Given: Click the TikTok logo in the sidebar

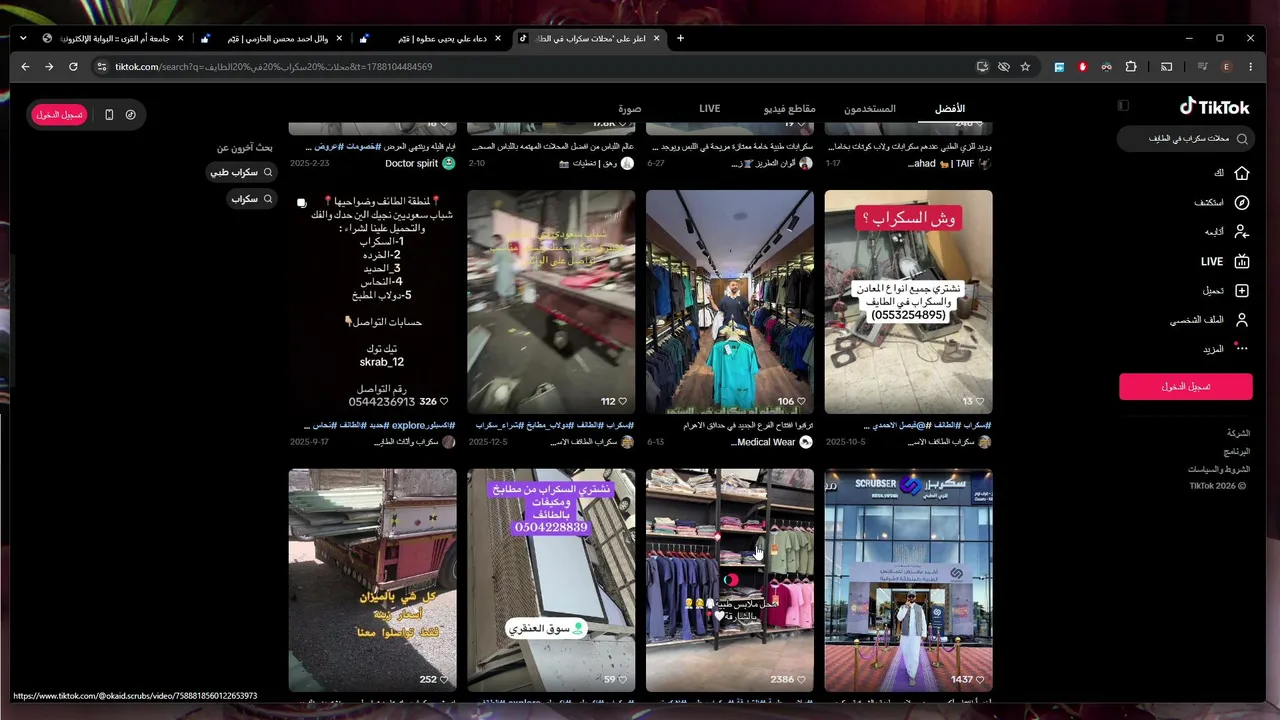Looking at the screenshot, I should tap(1214, 107).
